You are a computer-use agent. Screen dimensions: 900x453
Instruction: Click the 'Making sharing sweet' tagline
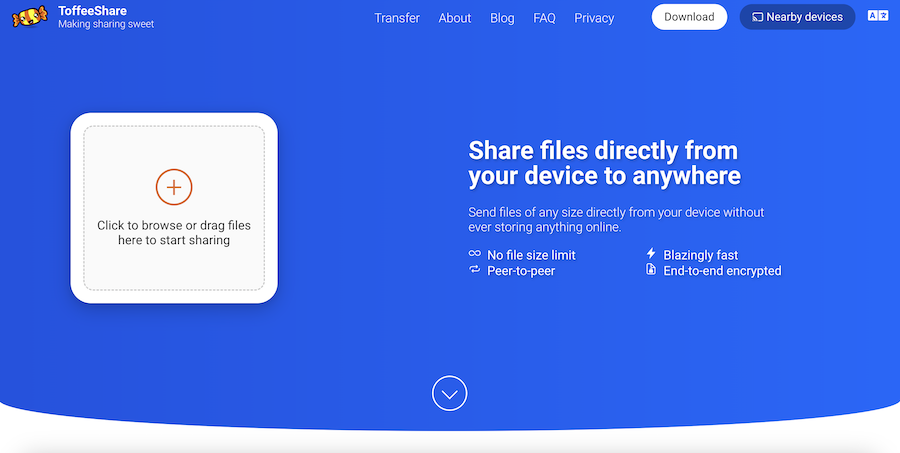[106, 24]
